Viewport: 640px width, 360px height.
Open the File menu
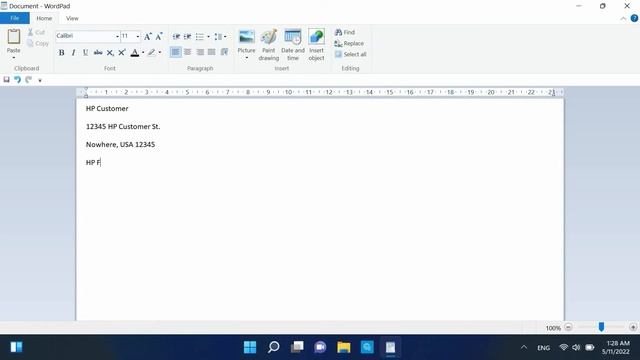point(15,18)
